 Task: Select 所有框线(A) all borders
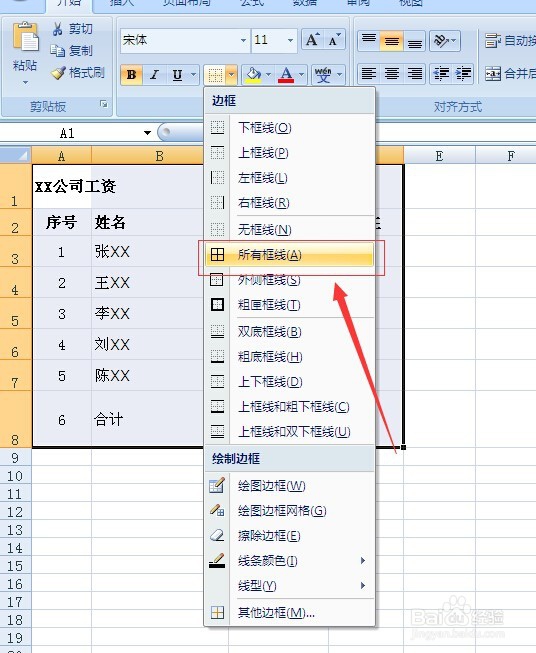click(x=290, y=254)
